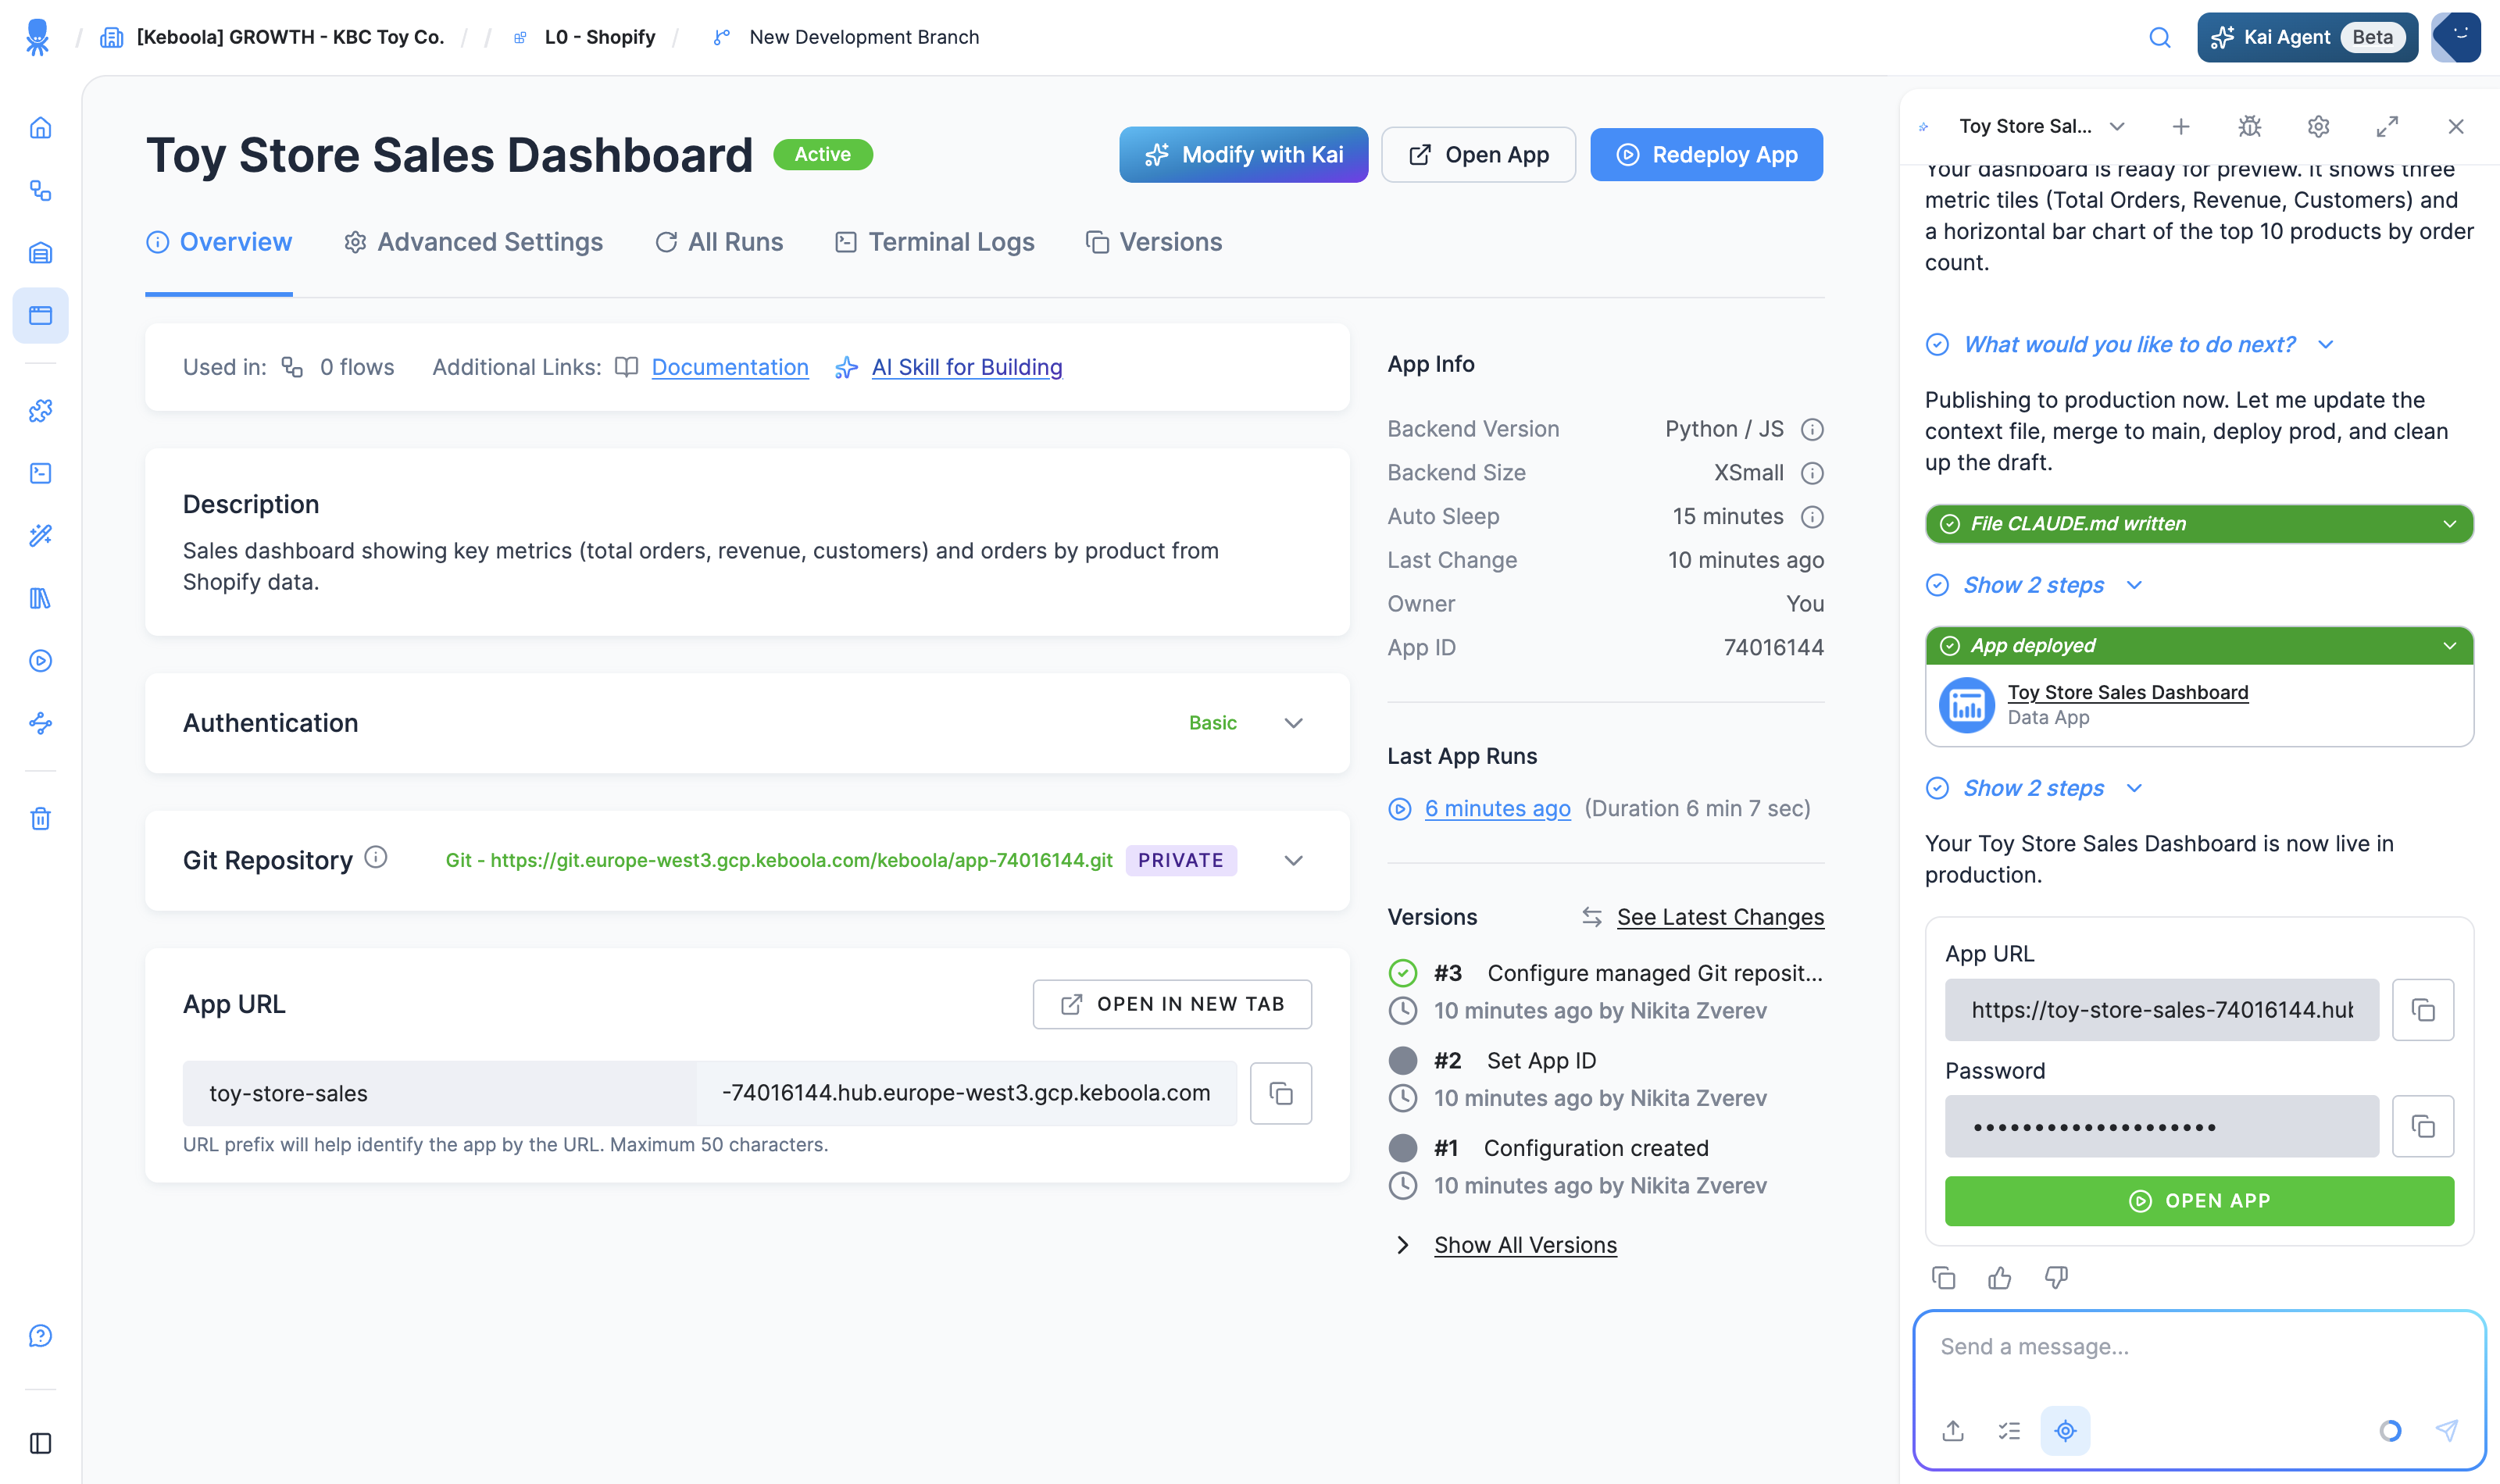
Task: Open See Latest Changes link
Action: 1720,917
